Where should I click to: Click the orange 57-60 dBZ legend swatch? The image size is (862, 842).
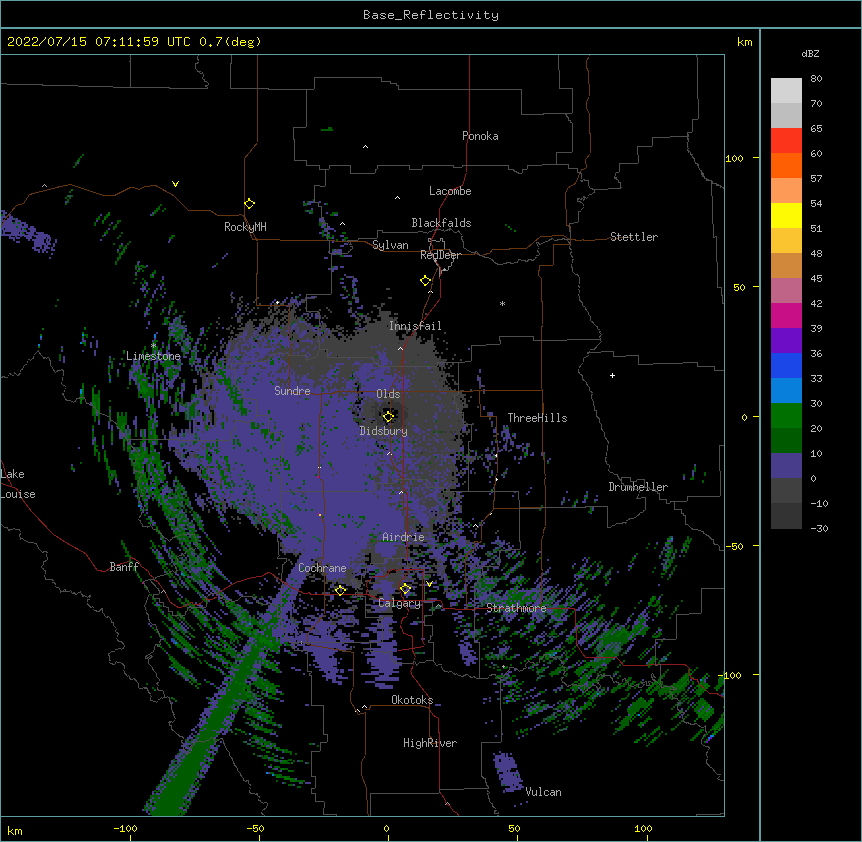pos(786,165)
